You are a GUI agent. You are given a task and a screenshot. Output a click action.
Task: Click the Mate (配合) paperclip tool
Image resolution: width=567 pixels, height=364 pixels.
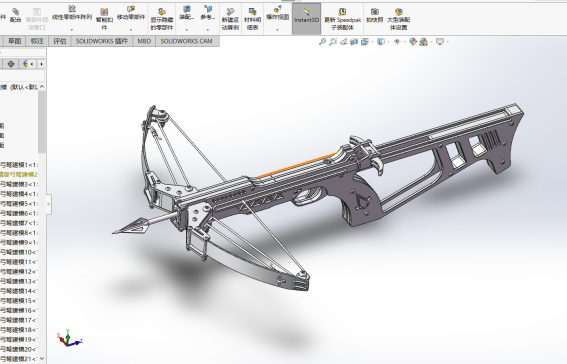point(16,15)
